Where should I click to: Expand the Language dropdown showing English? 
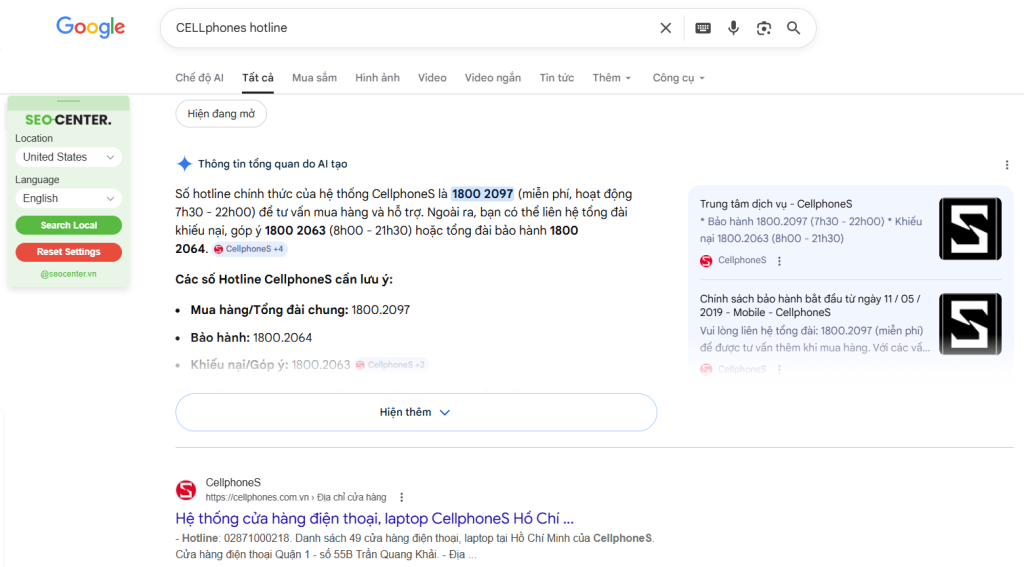click(69, 199)
